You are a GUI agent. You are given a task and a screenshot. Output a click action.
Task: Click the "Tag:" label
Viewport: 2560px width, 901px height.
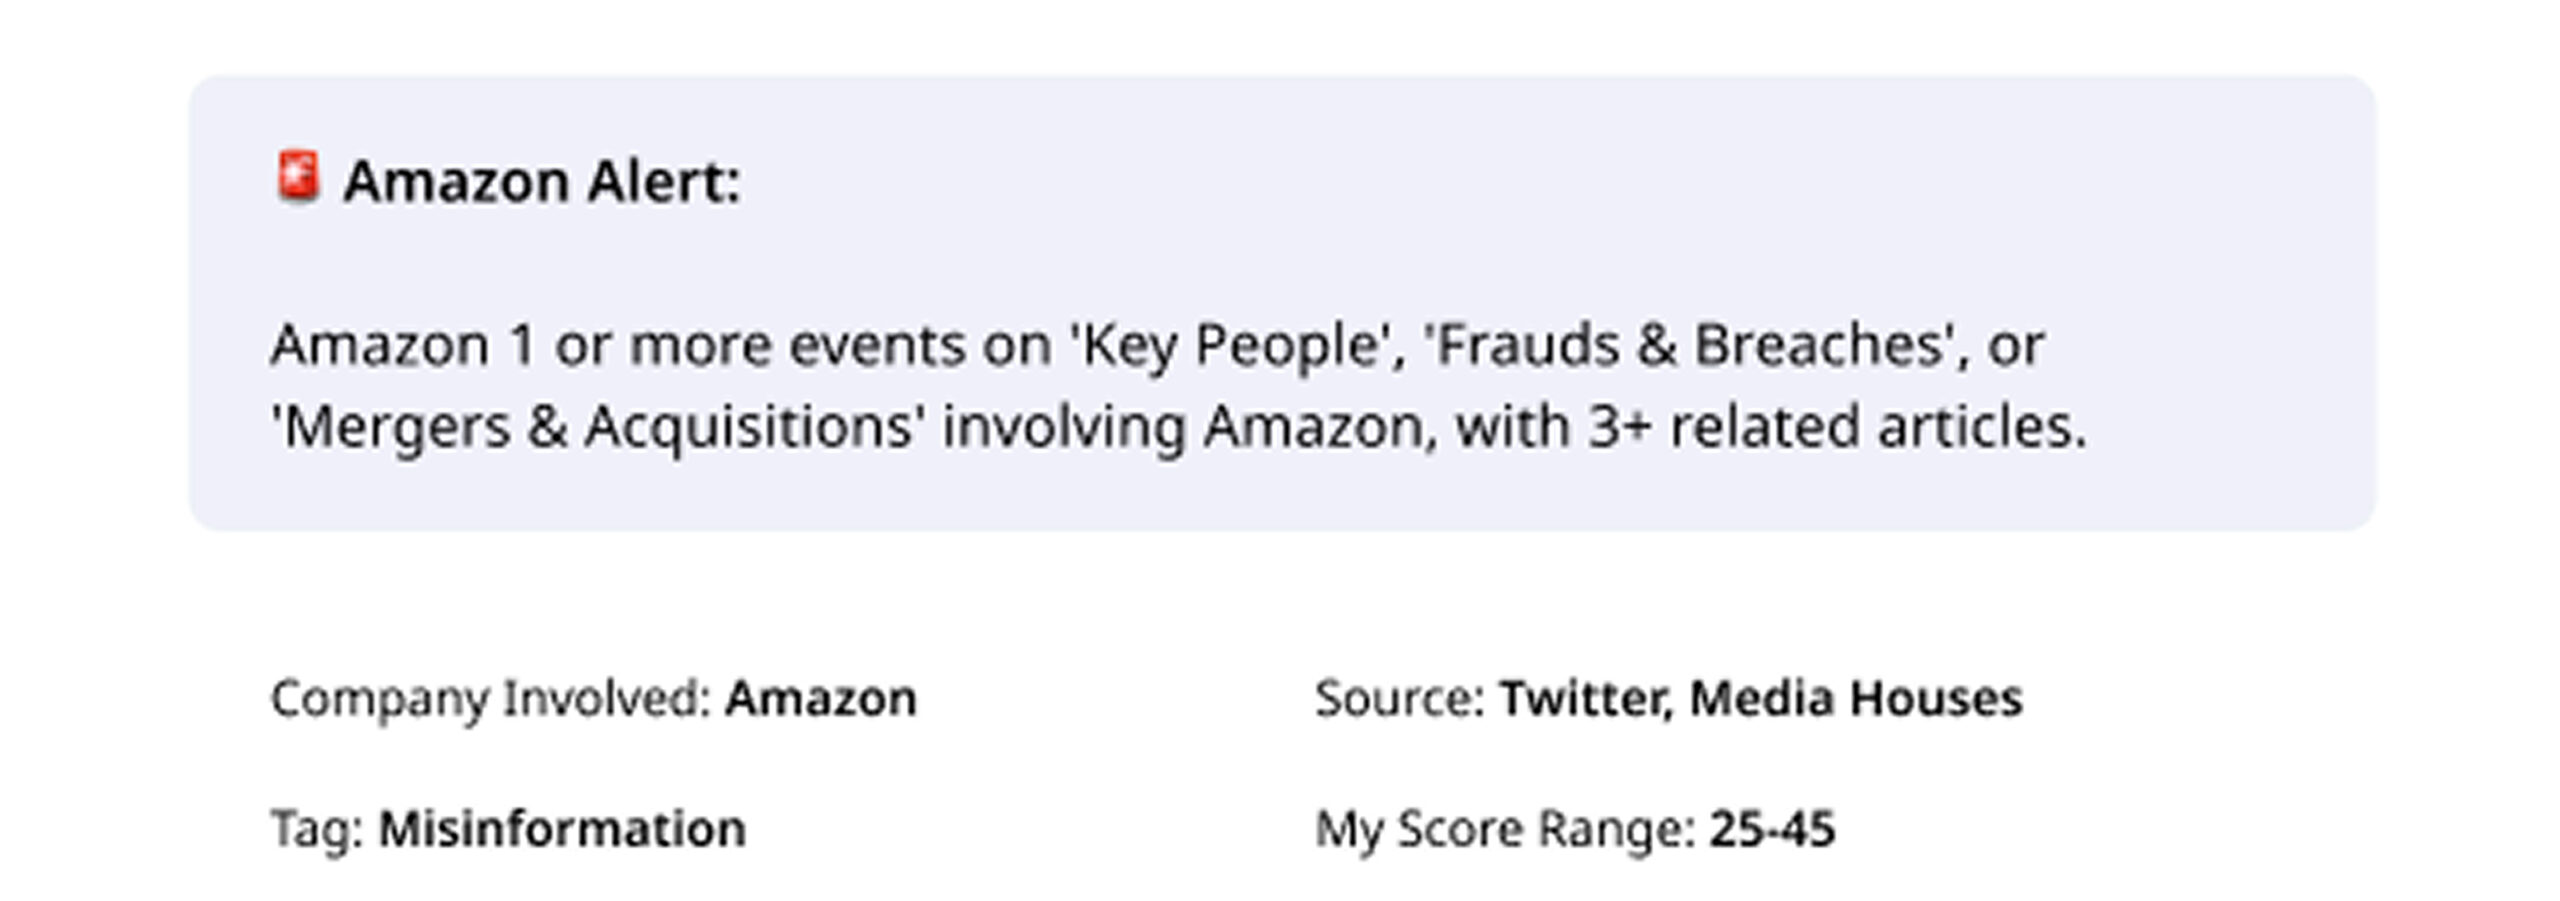coord(317,829)
